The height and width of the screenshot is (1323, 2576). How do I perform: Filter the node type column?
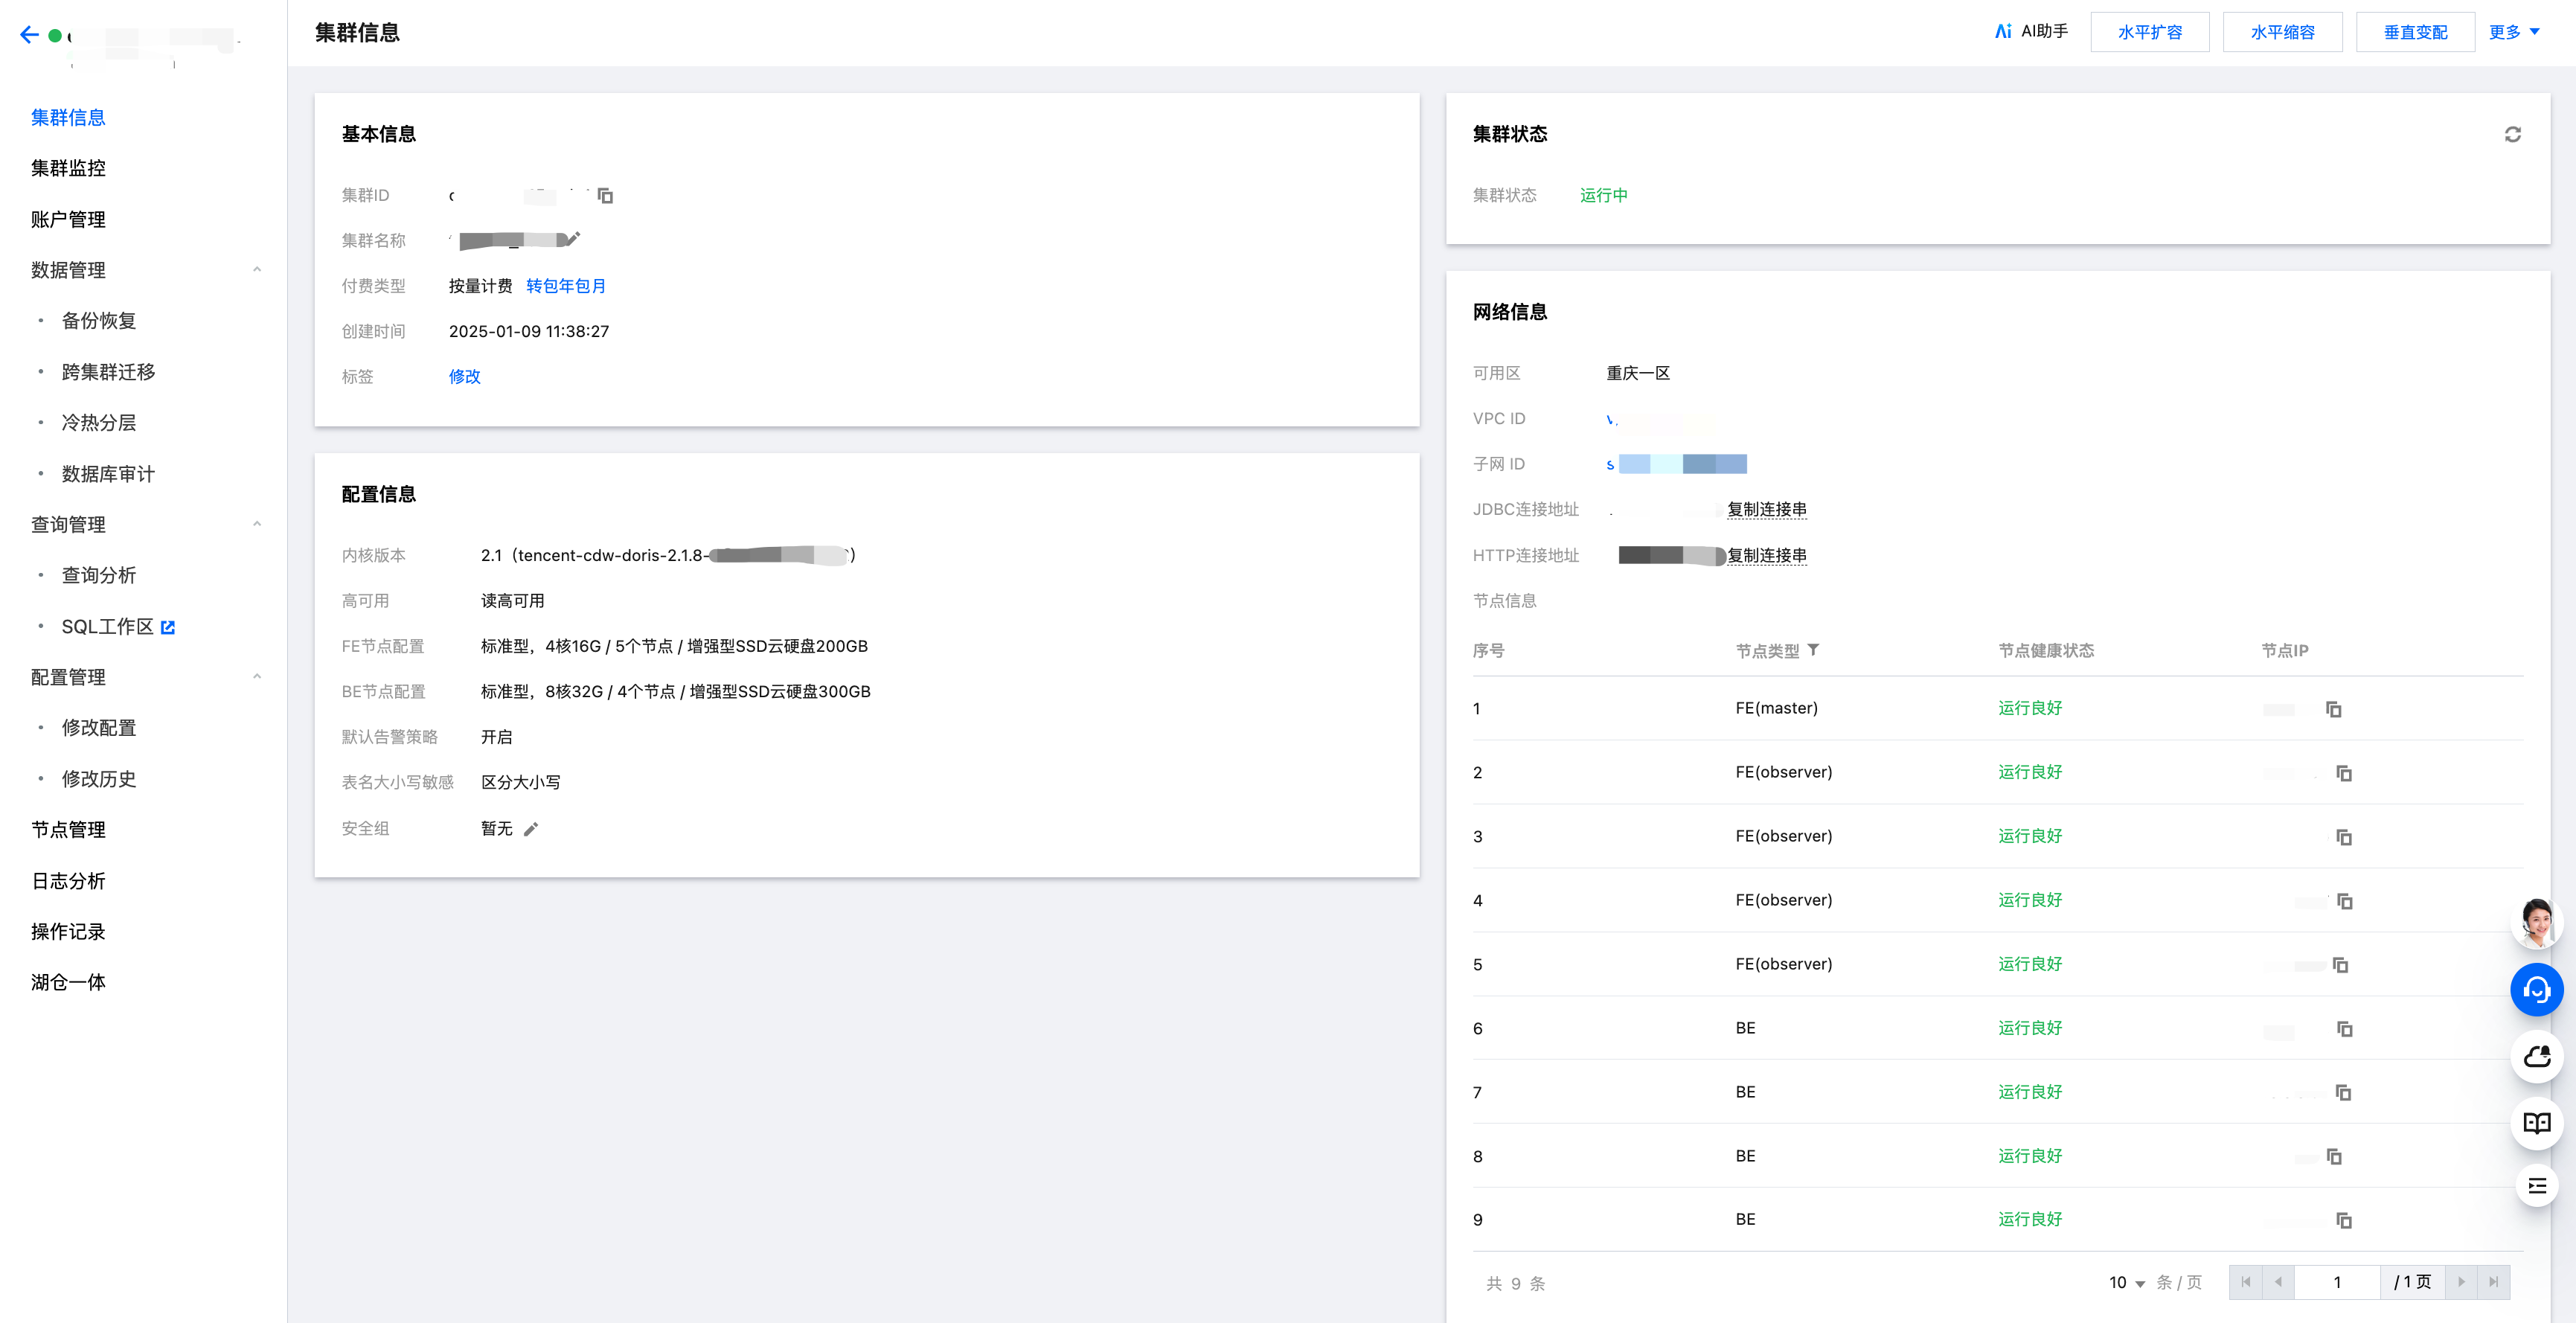click(1813, 651)
